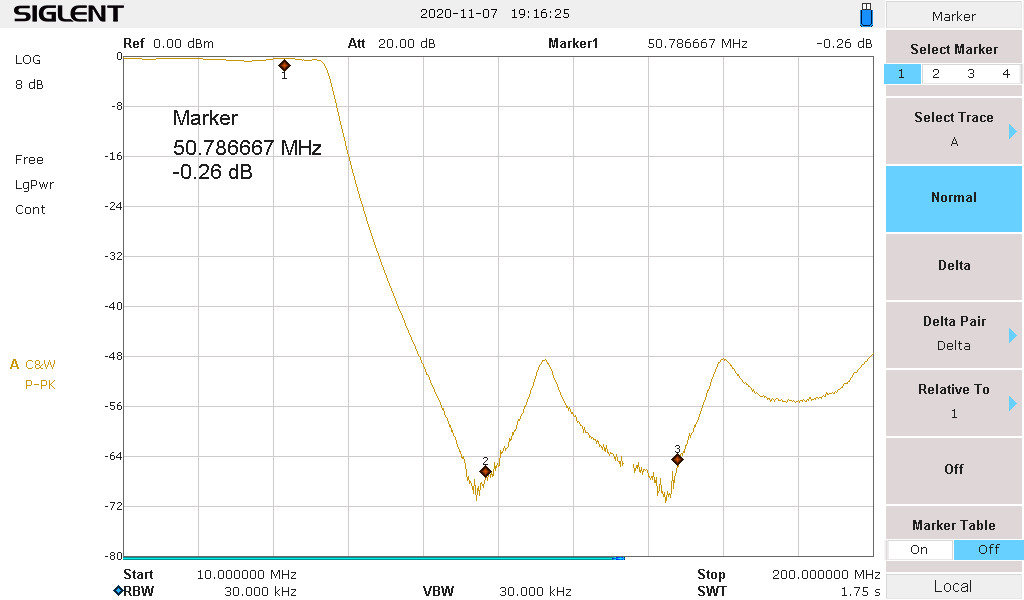
Task: Turn Marker Table On
Action: (x=919, y=549)
